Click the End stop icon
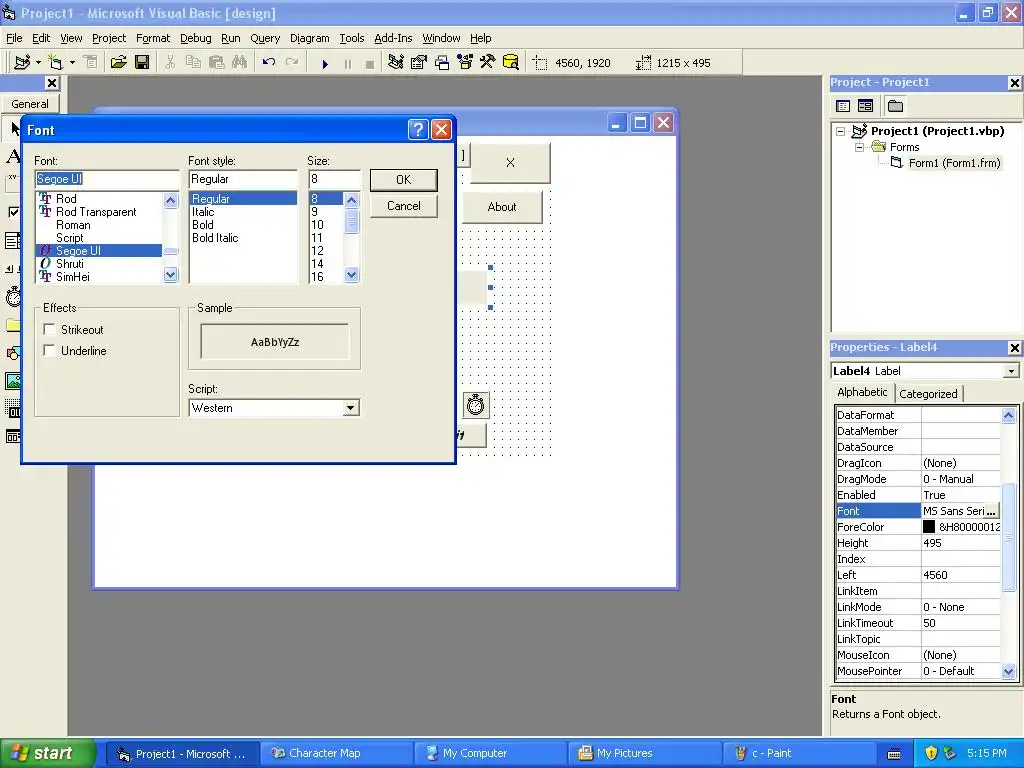This screenshot has width=1024, height=768. click(370, 63)
